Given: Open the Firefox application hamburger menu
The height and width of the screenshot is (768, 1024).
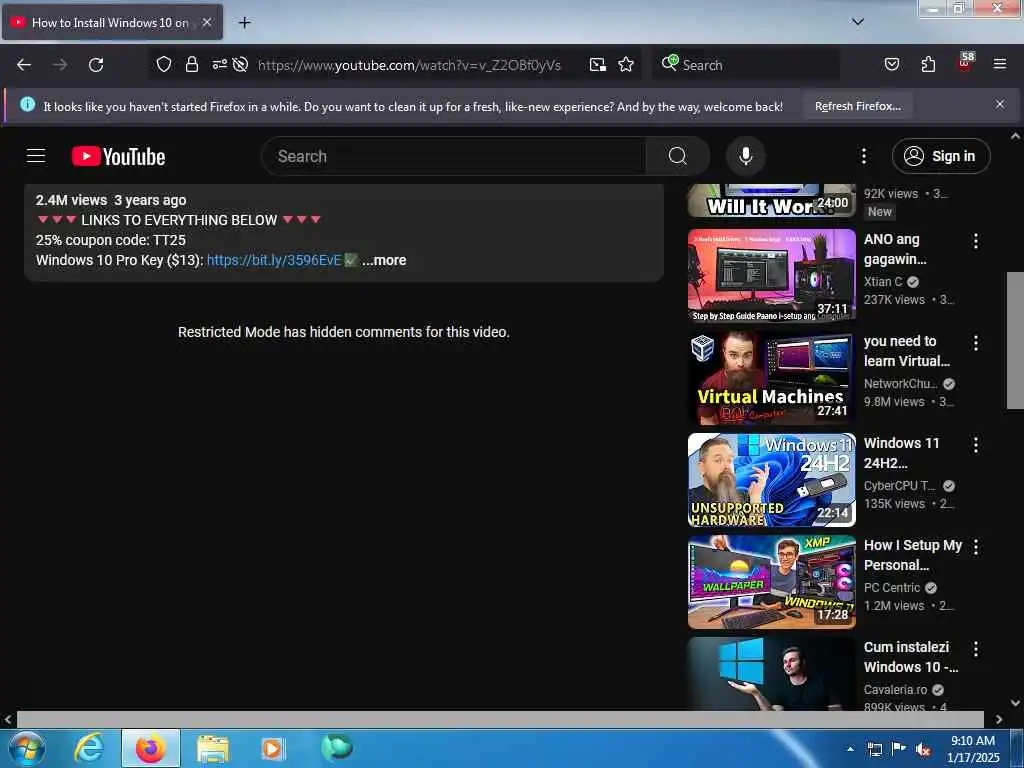Looking at the screenshot, I should (x=999, y=64).
